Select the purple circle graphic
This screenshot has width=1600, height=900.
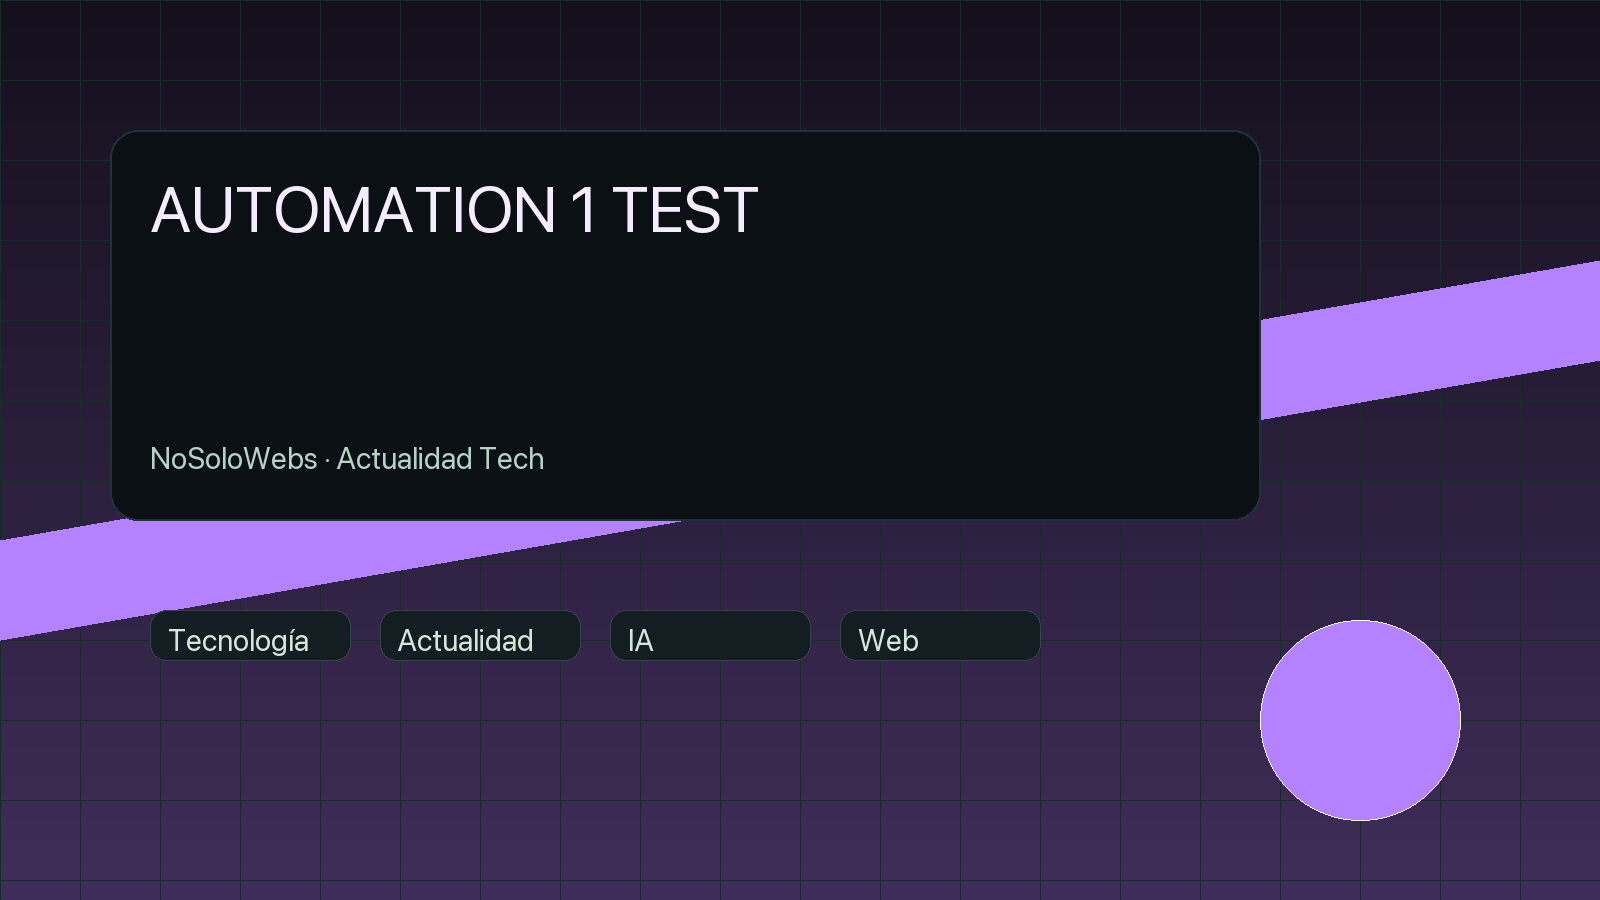(1360, 718)
